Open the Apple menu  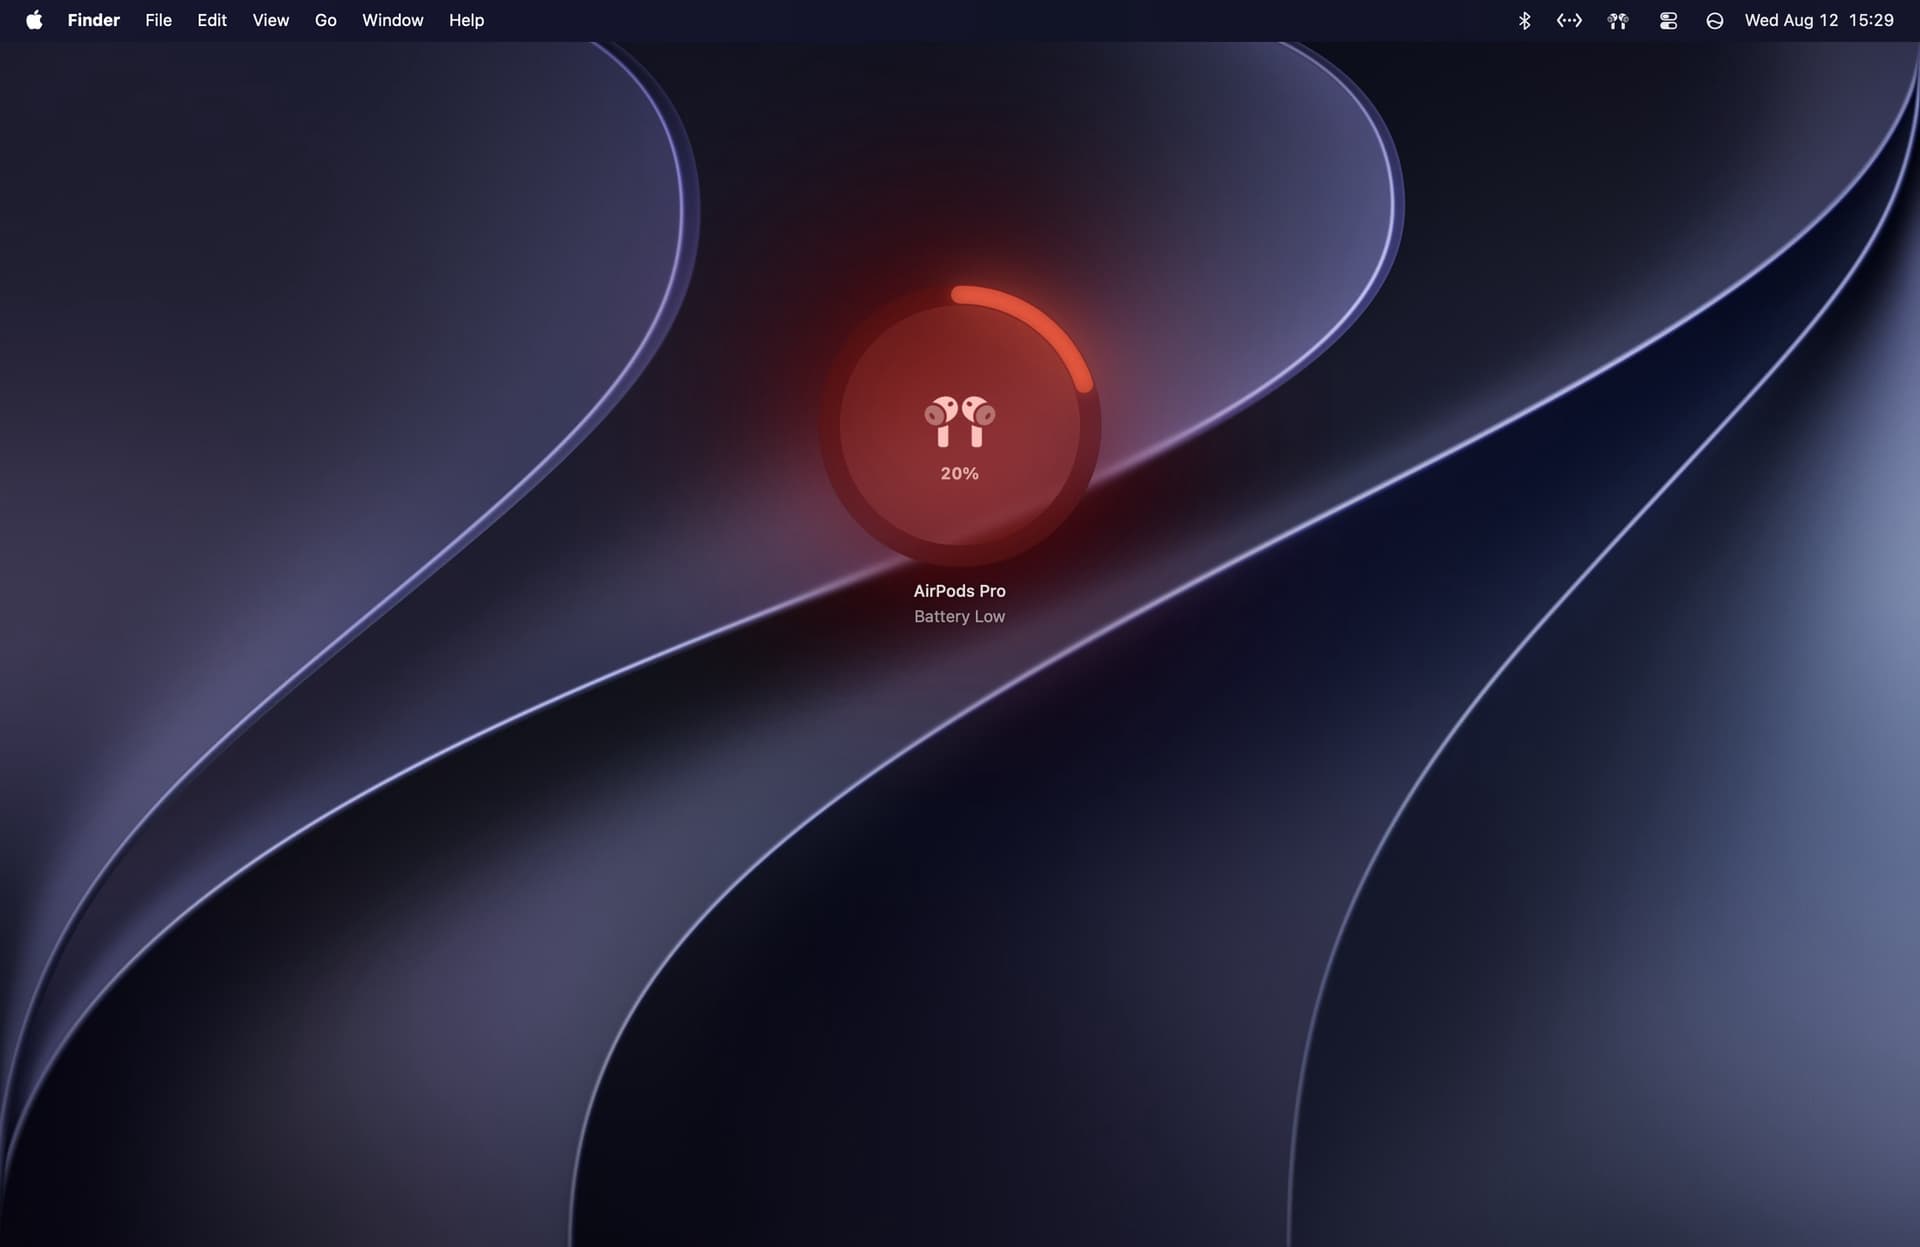click(x=34, y=20)
